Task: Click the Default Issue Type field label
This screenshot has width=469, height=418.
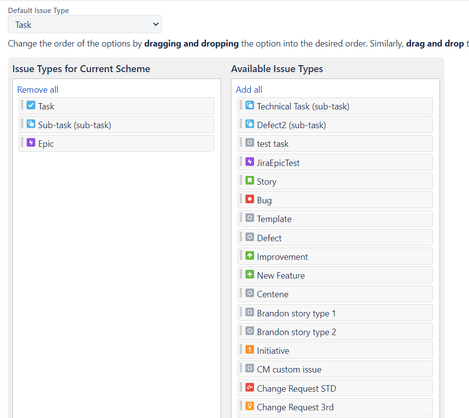Action: click(x=38, y=10)
